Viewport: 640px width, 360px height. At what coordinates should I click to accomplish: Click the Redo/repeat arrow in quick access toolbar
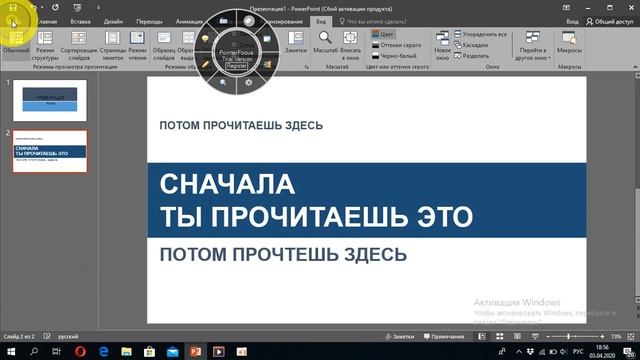tap(55, 7)
